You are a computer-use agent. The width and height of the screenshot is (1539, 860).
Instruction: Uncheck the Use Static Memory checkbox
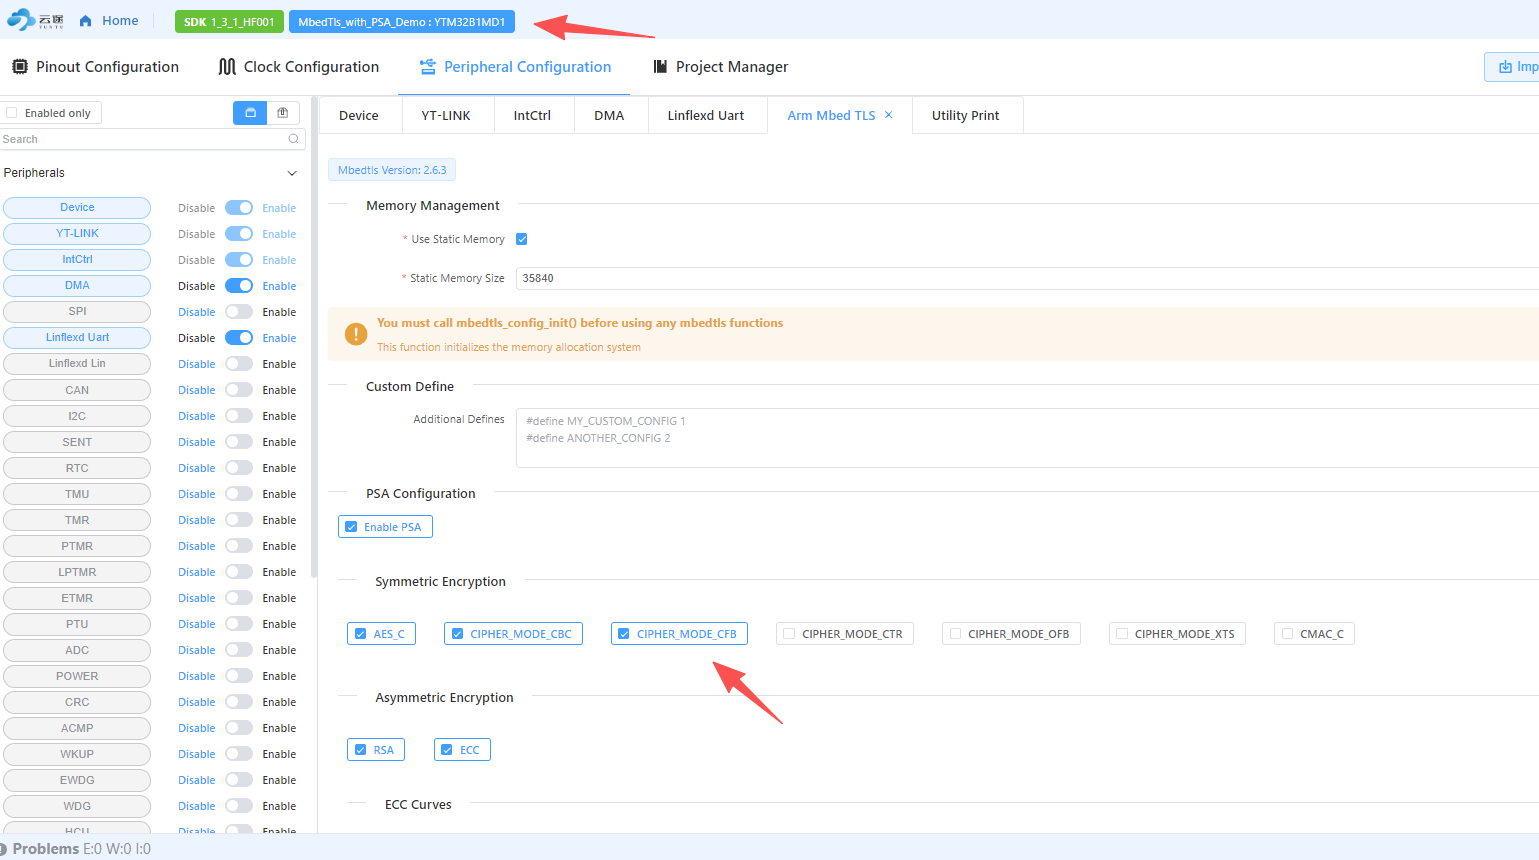521,239
